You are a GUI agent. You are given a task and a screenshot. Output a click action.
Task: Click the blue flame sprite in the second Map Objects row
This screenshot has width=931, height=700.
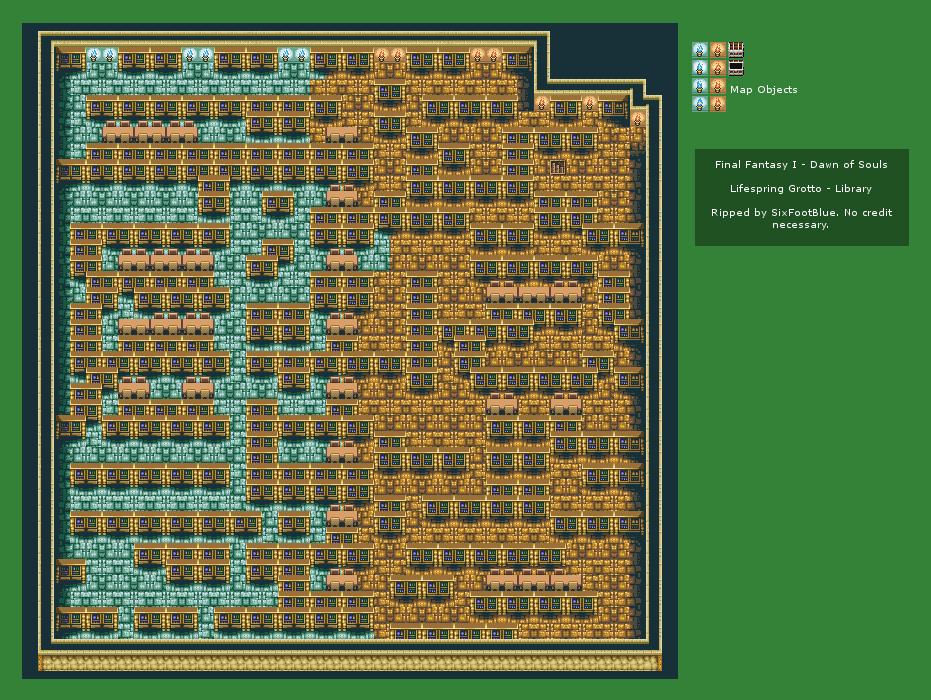click(x=700, y=68)
